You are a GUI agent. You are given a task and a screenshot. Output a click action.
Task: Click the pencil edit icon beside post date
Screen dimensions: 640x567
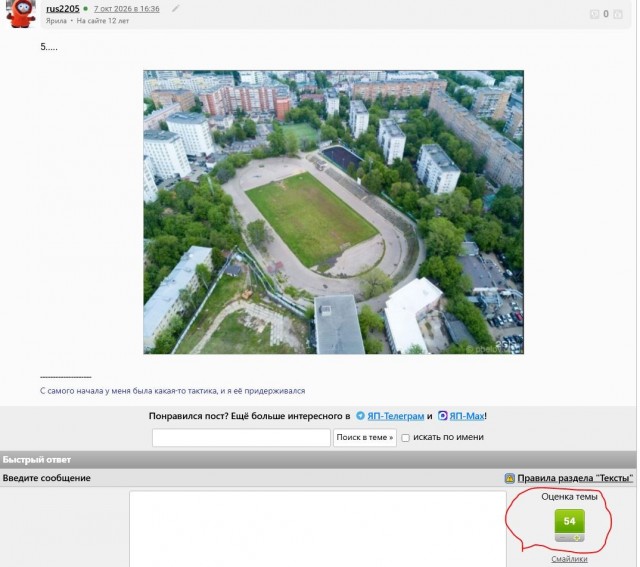pyautogui.click(x=175, y=9)
